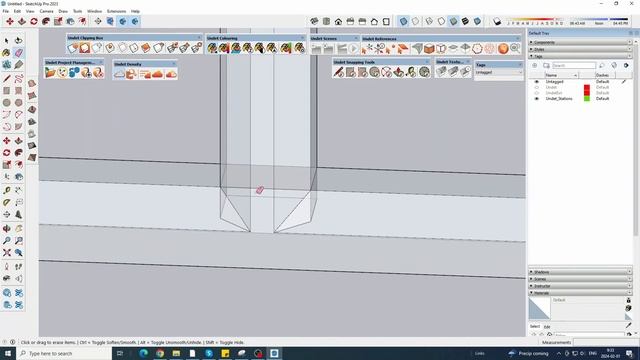Viewport: 640px width, 360px height.
Task: Show the hidden Undet tag
Action: coord(537,87)
